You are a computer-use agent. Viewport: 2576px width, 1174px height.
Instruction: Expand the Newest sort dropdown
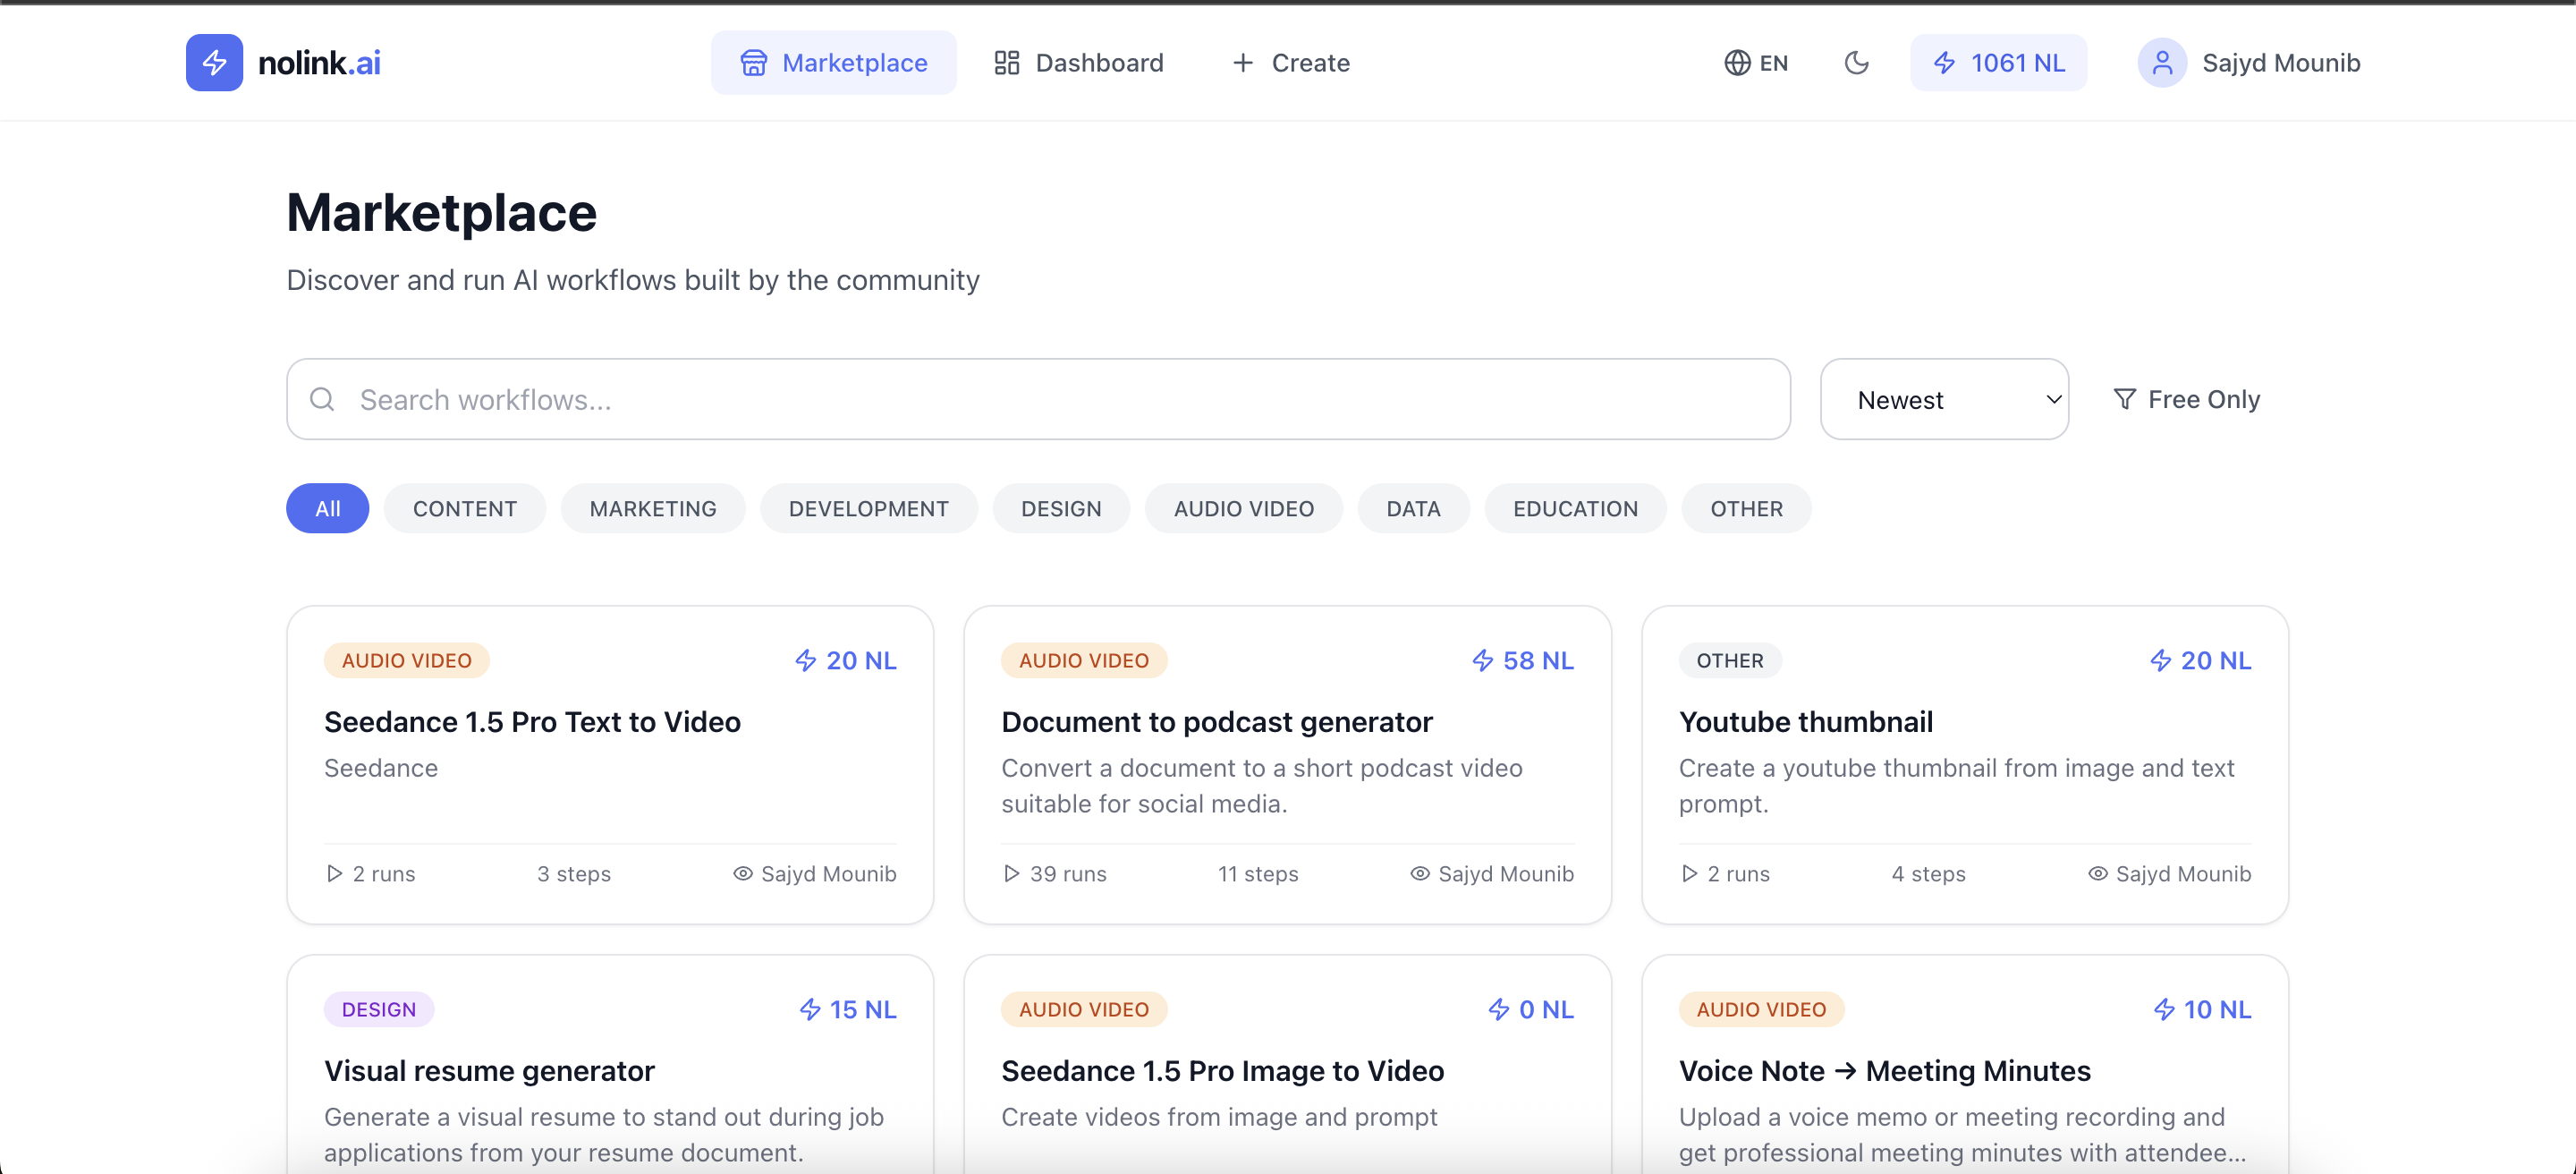1944,400
